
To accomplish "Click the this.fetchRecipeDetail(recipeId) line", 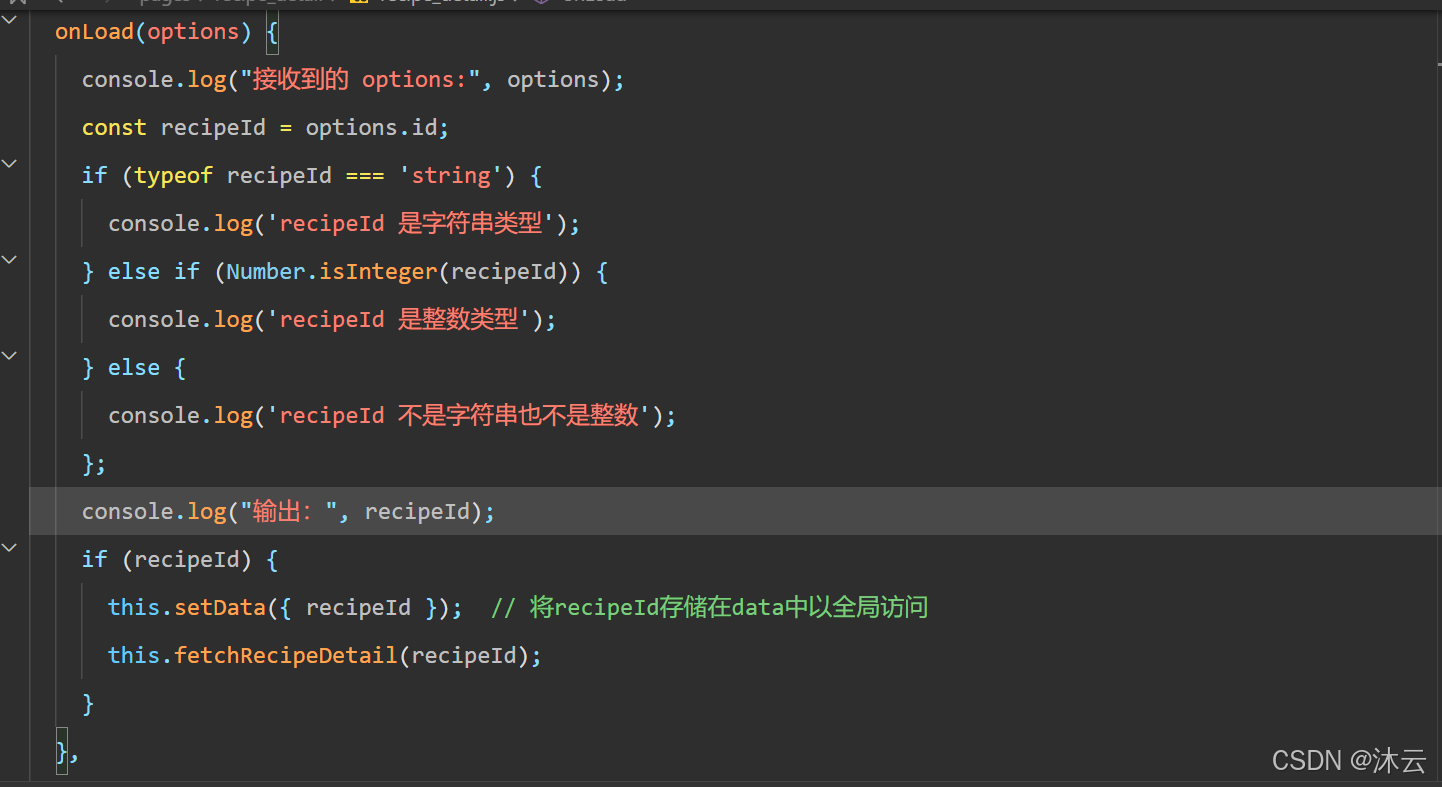I will tap(325, 656).
